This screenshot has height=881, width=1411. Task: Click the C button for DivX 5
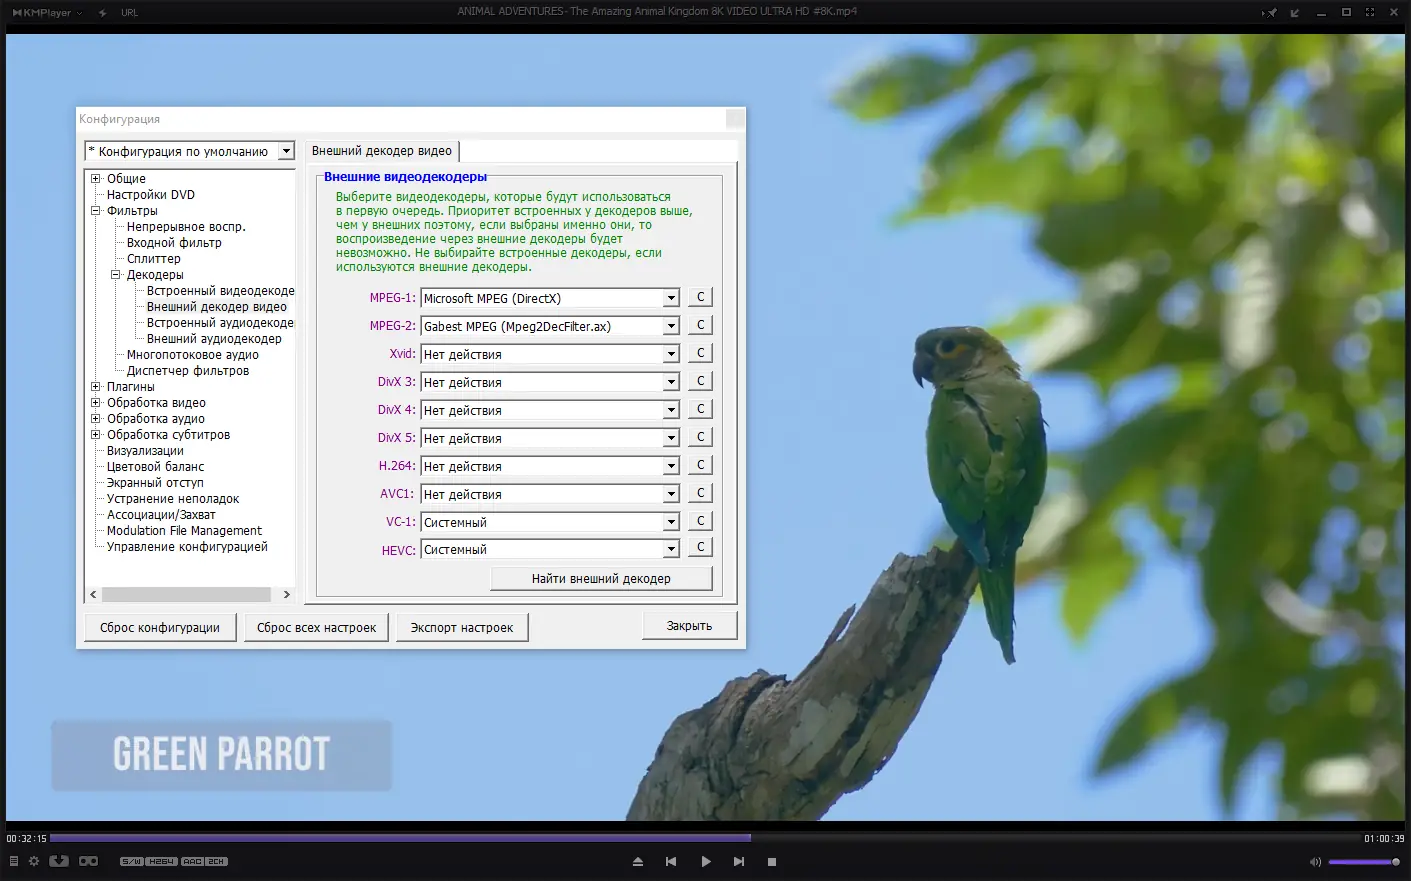click(700, 437)
